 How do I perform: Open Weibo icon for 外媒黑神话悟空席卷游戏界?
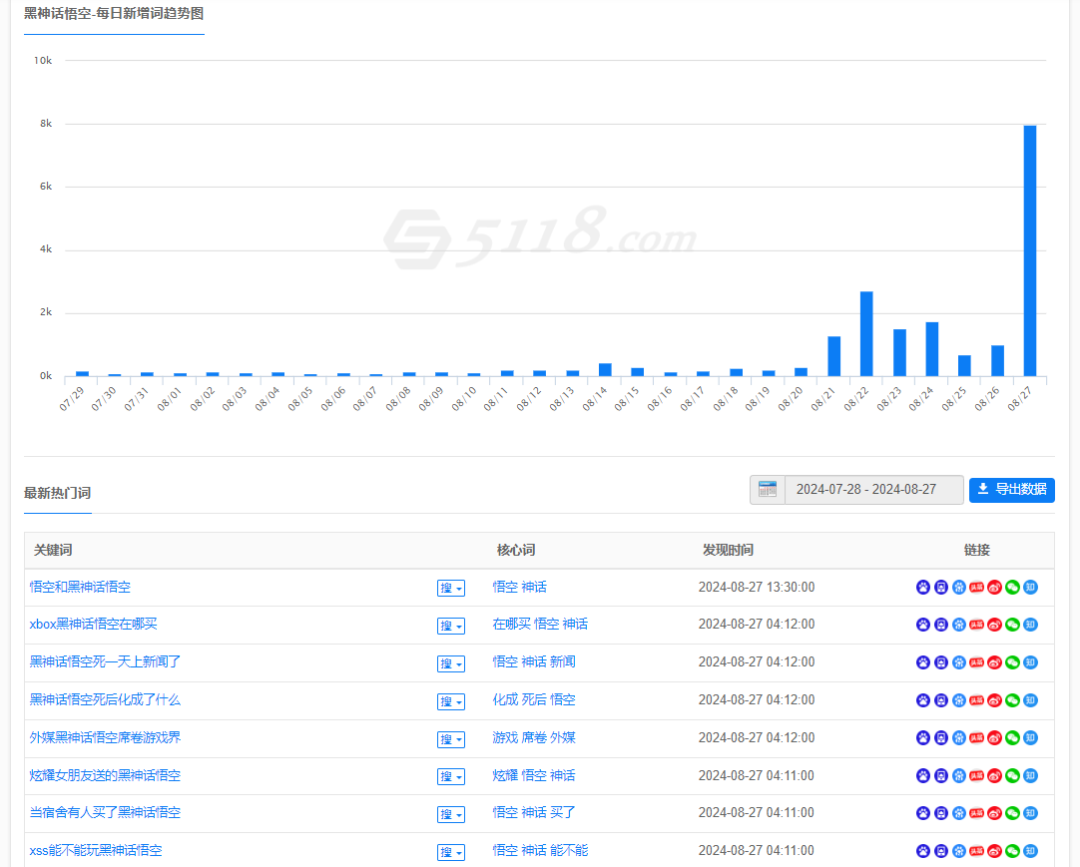995,738
